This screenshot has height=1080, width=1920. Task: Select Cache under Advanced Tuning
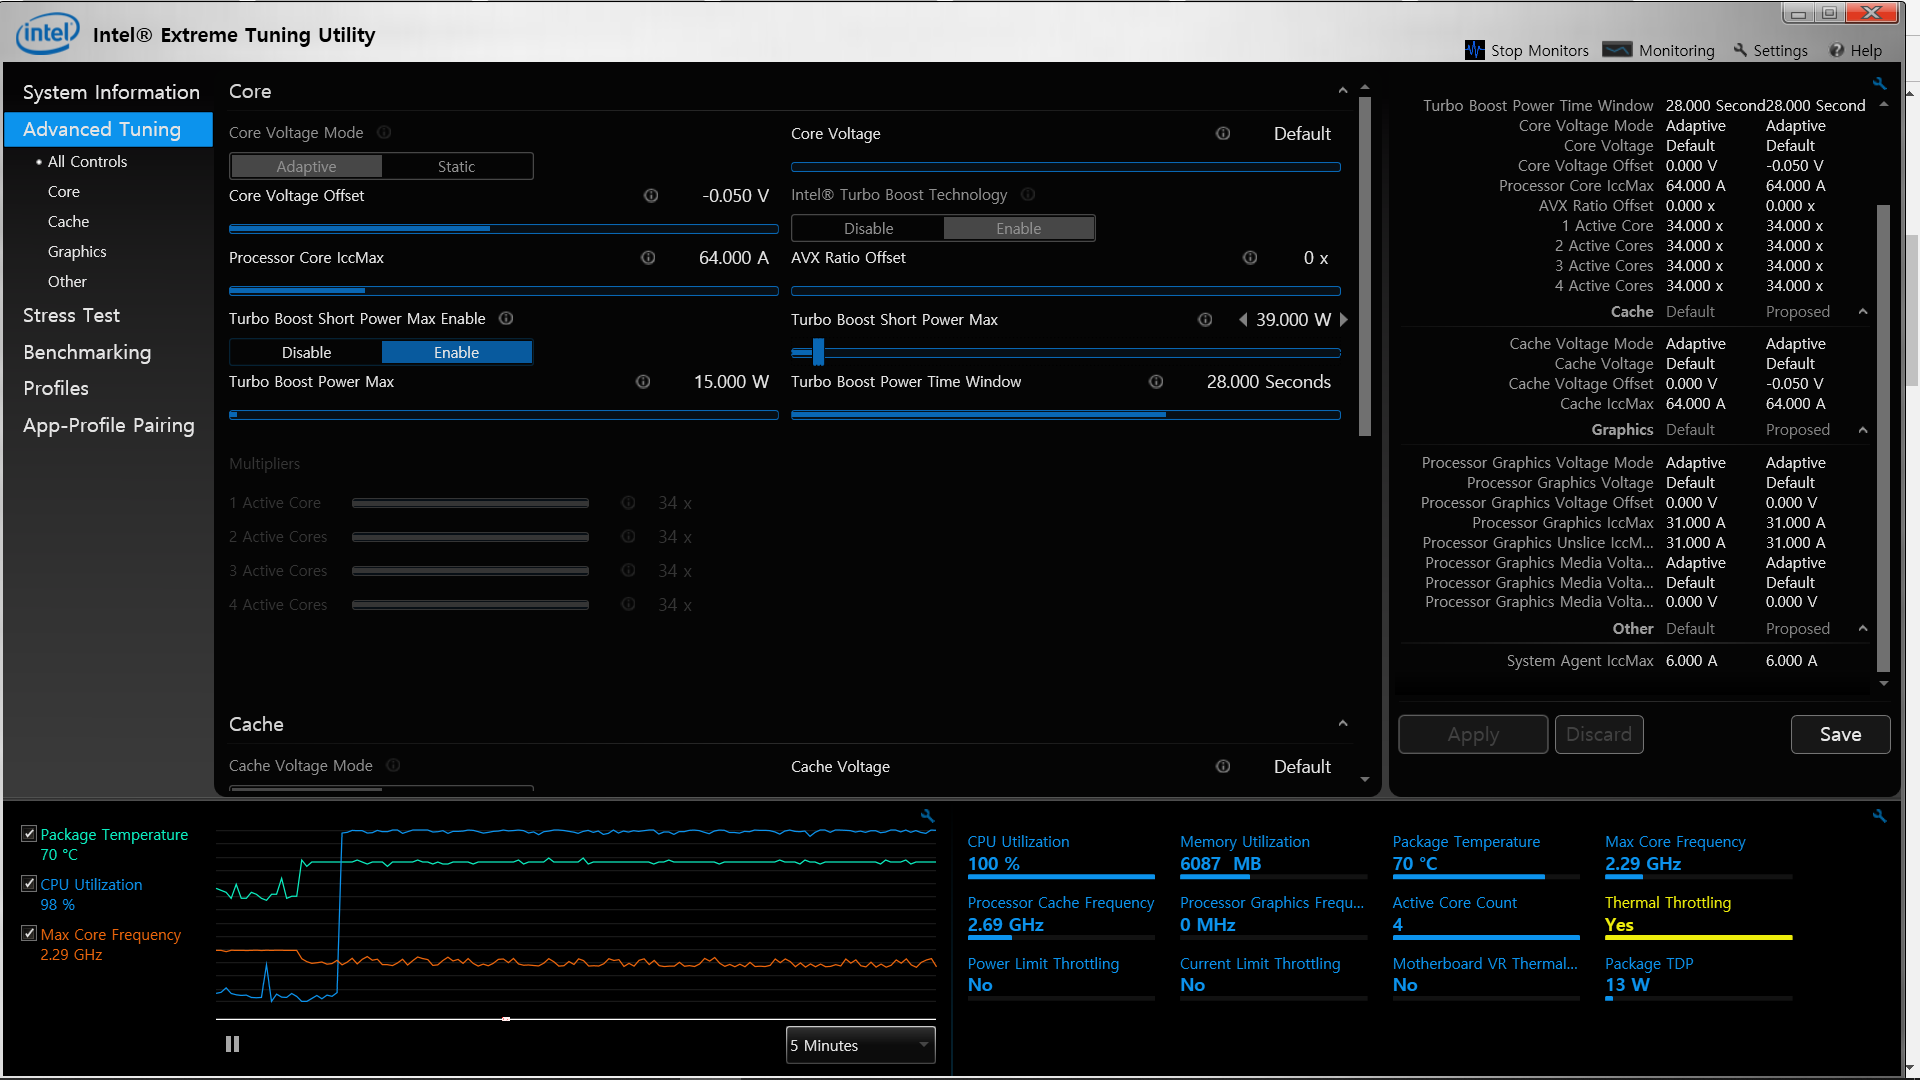(x=68, y=221)
